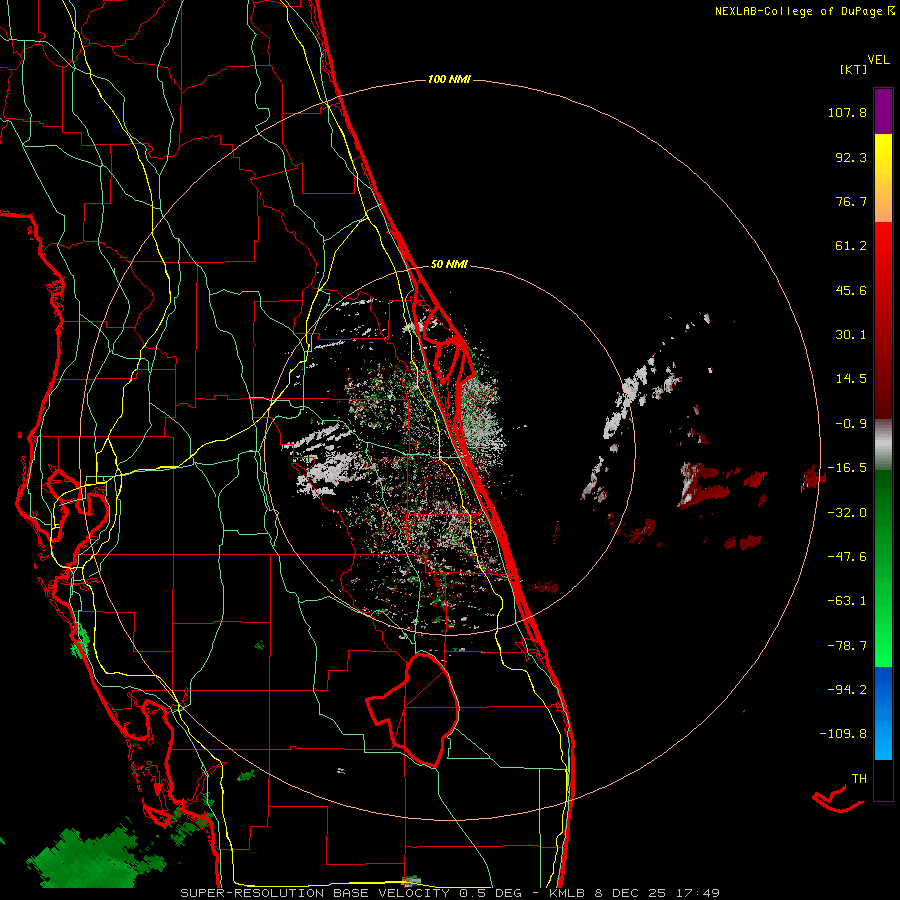Click the 14.5 scale value

pyautogui.click(x=851, y=379)
